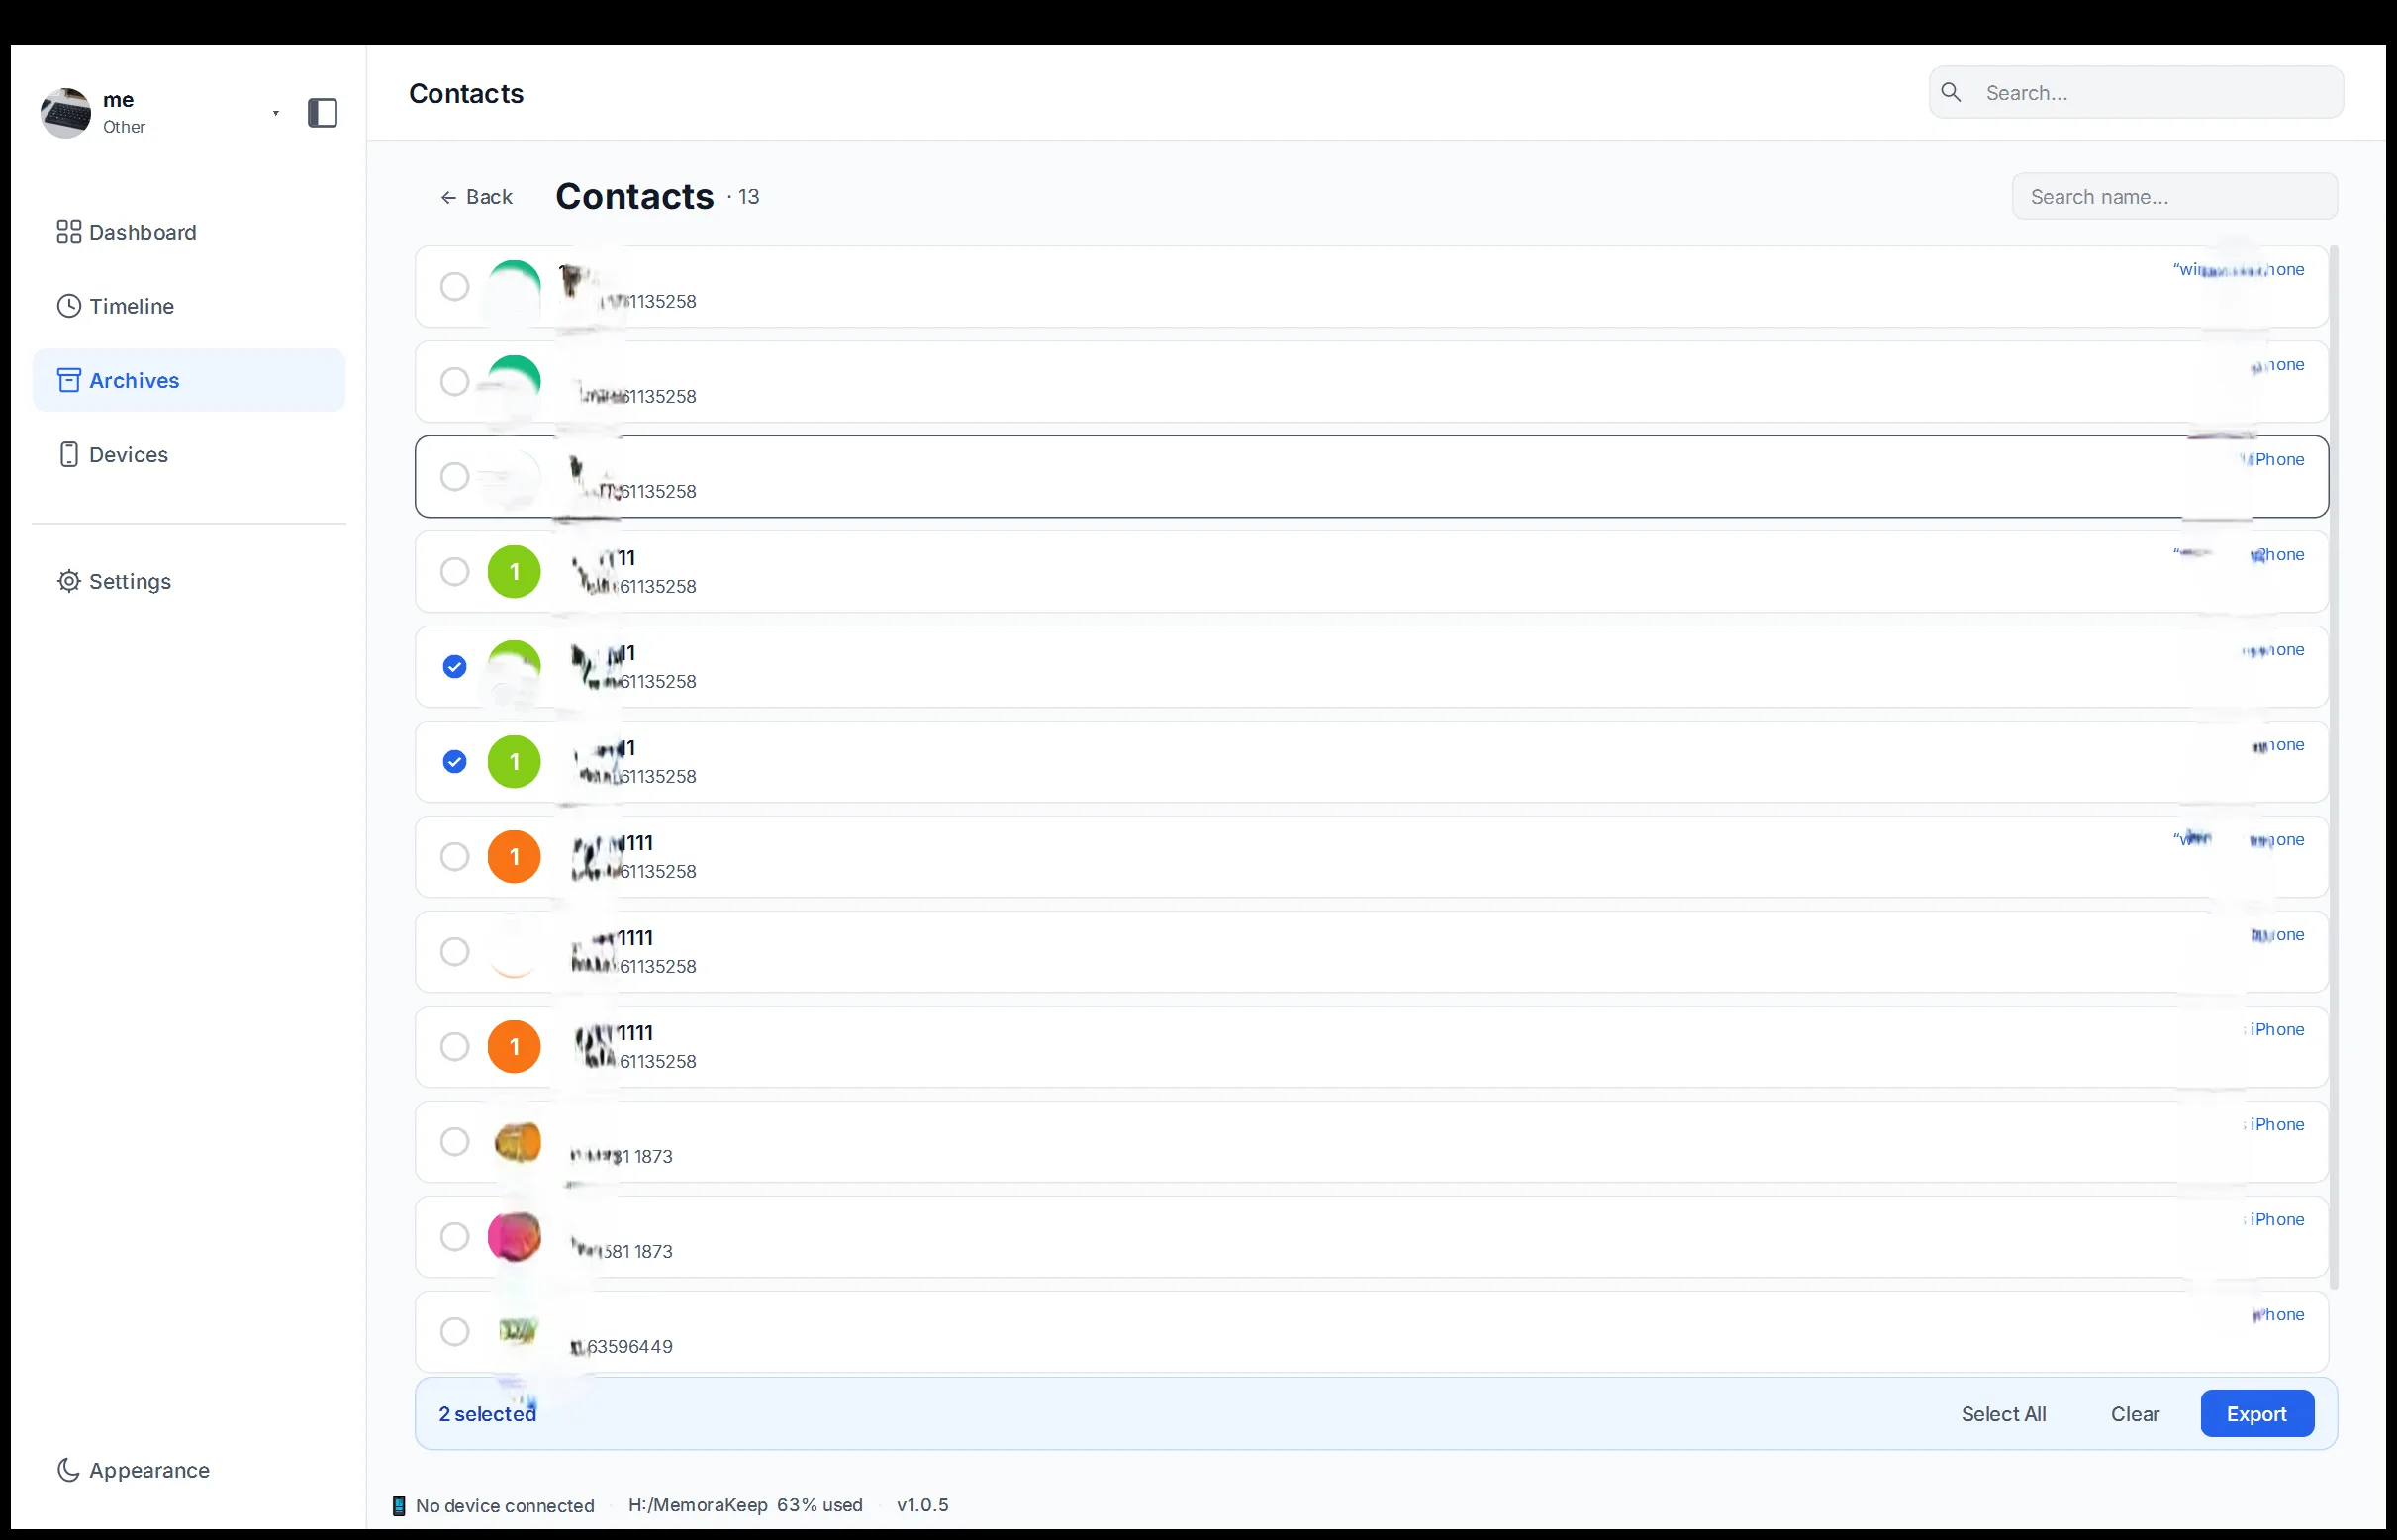Click the back arrow icon next to Back

point(448,197)
